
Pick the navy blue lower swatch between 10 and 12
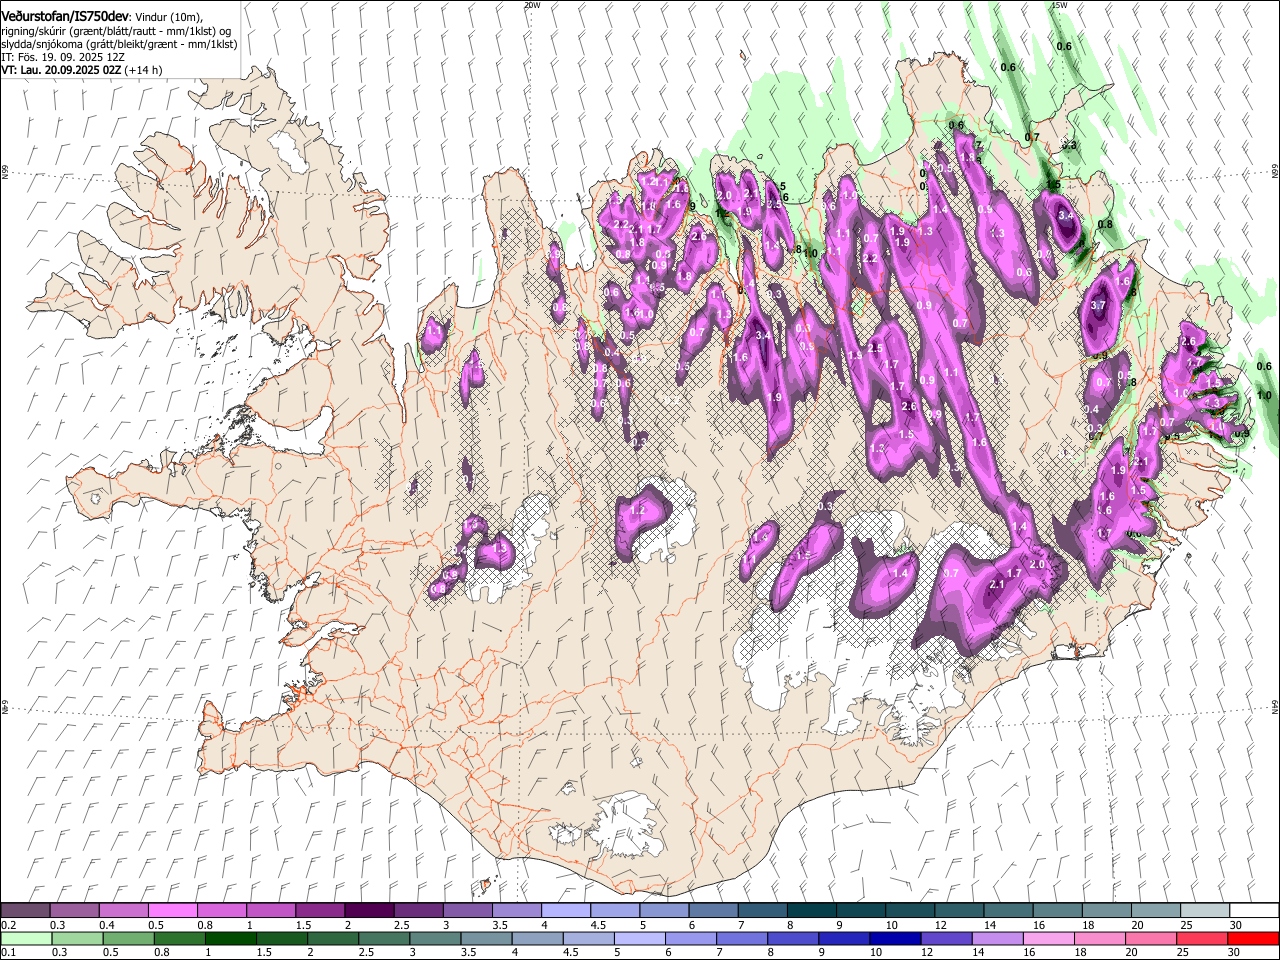pyautogui.click(x=895, y=938)
